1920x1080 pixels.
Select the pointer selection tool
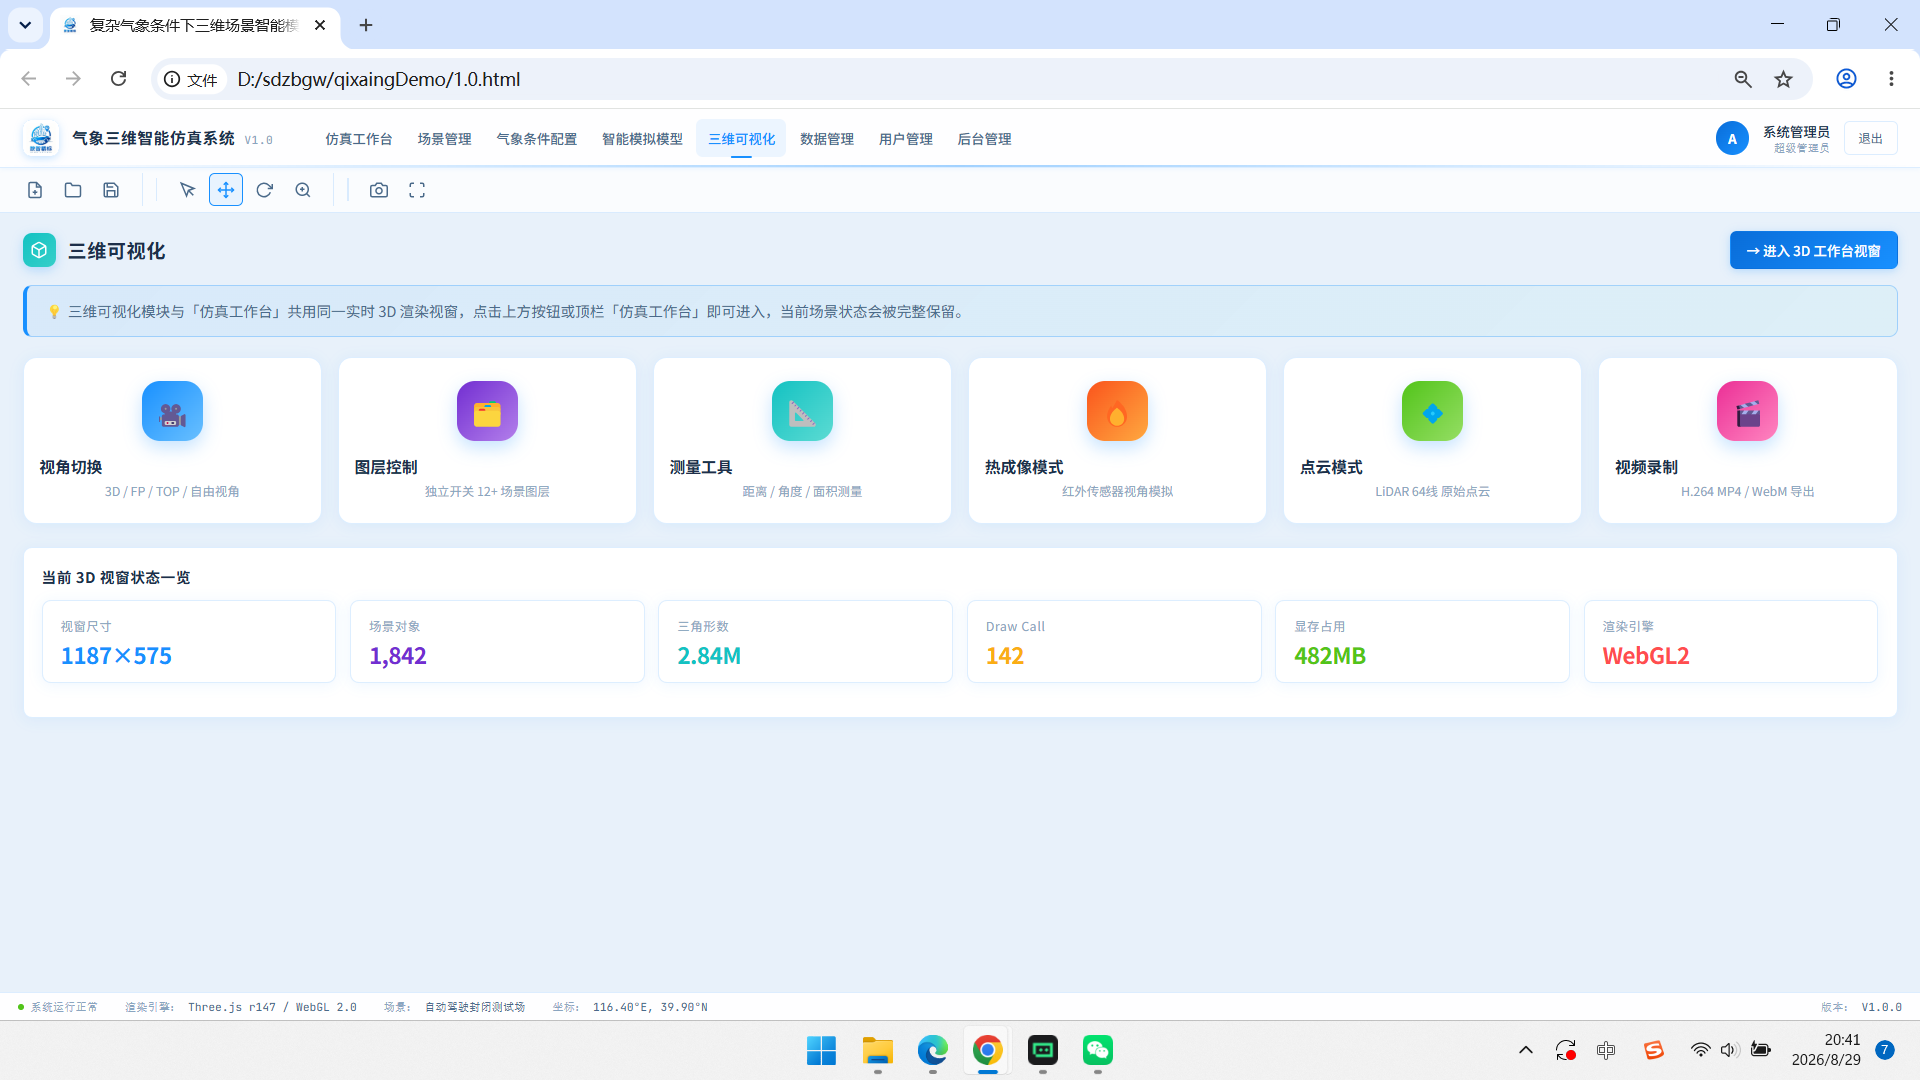tap(187, 190)
